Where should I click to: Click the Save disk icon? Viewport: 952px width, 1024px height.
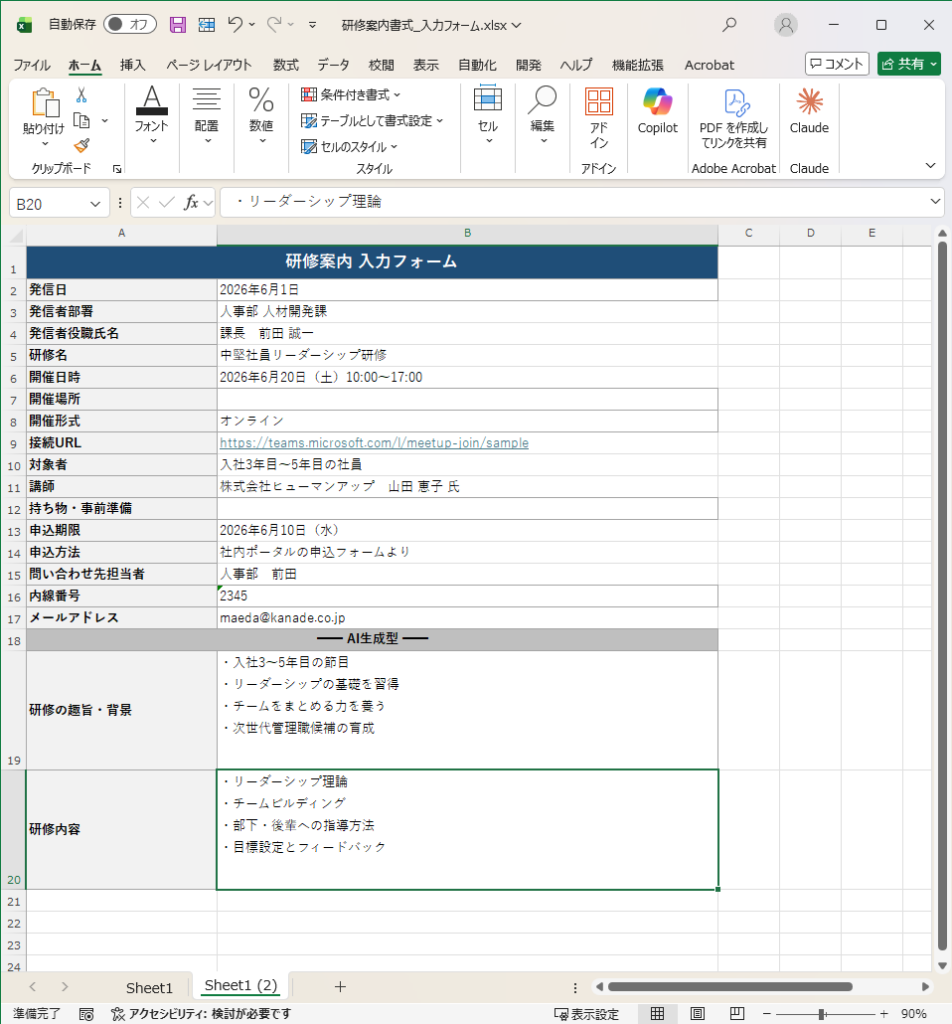pyautogui.click(x=178, y=25)
